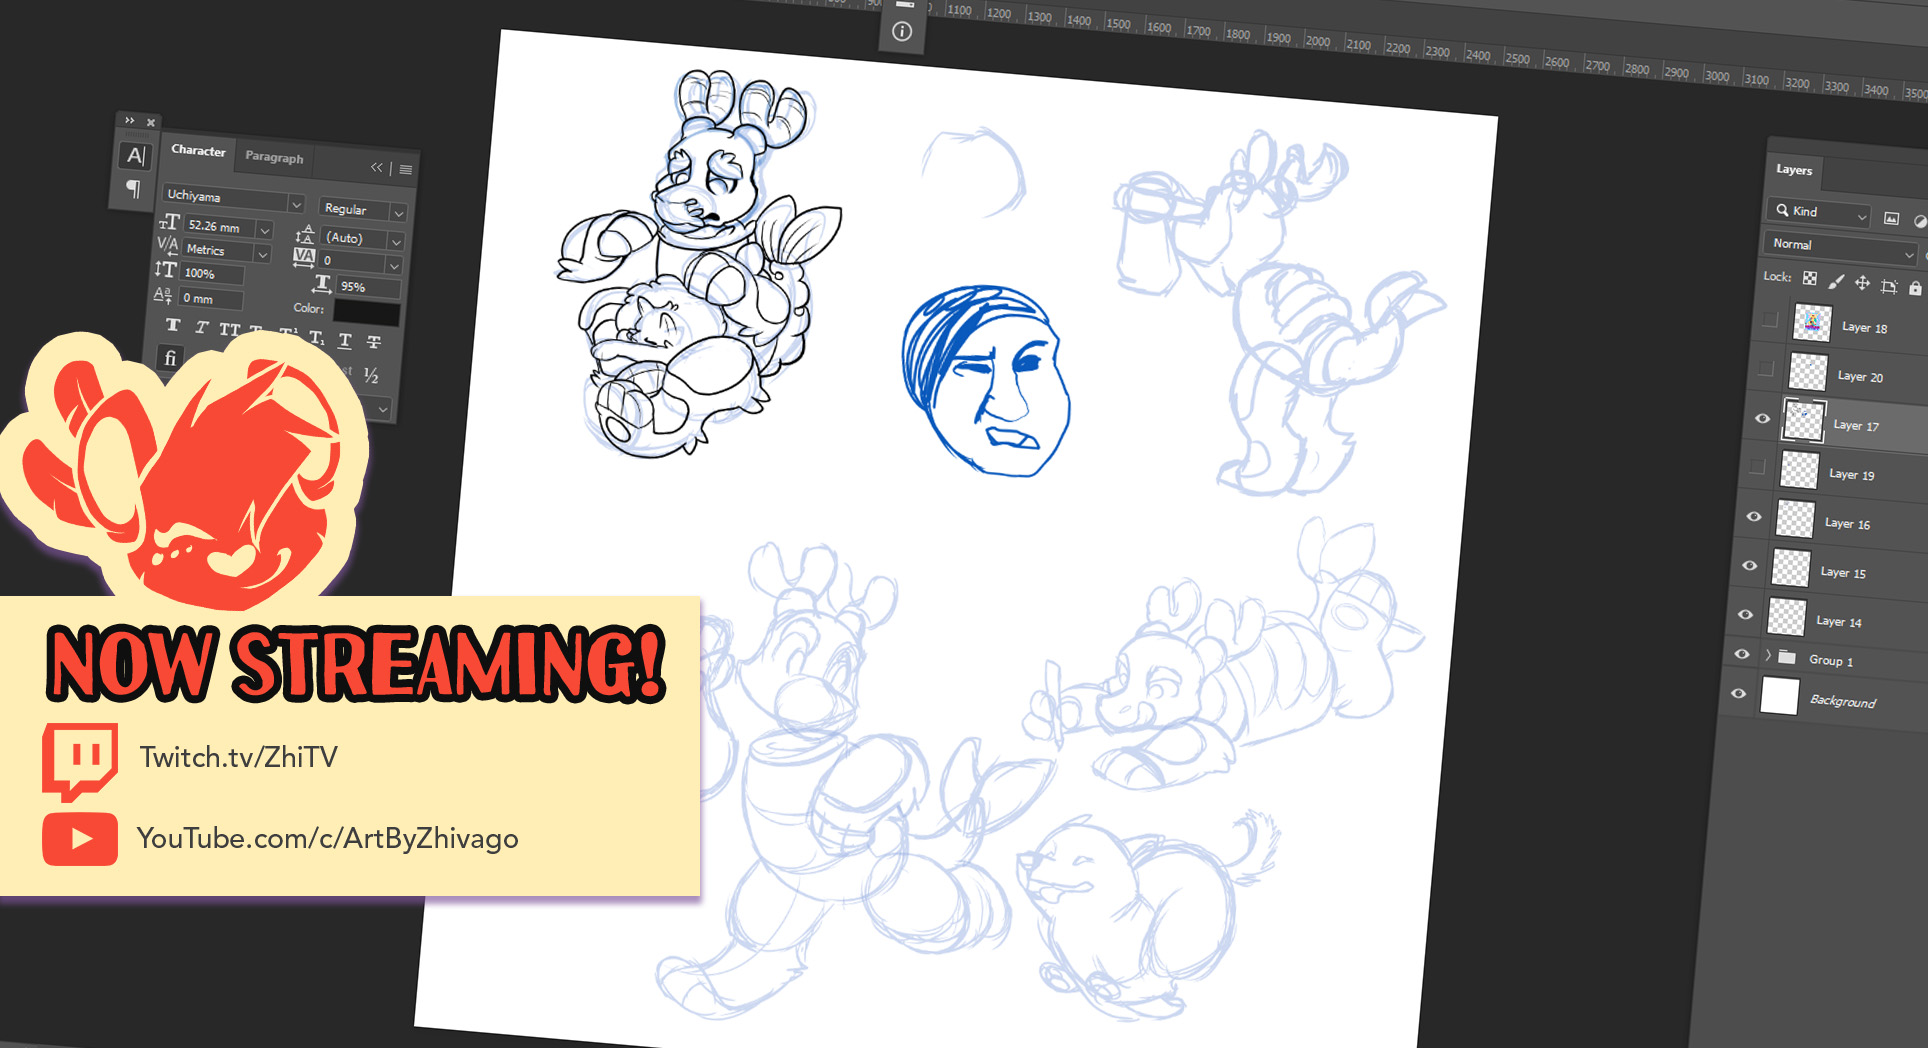The height and width of the screenshot is (1048, 1928).
Task: Lock image pixels brush icon
Action: [1836, 282]
